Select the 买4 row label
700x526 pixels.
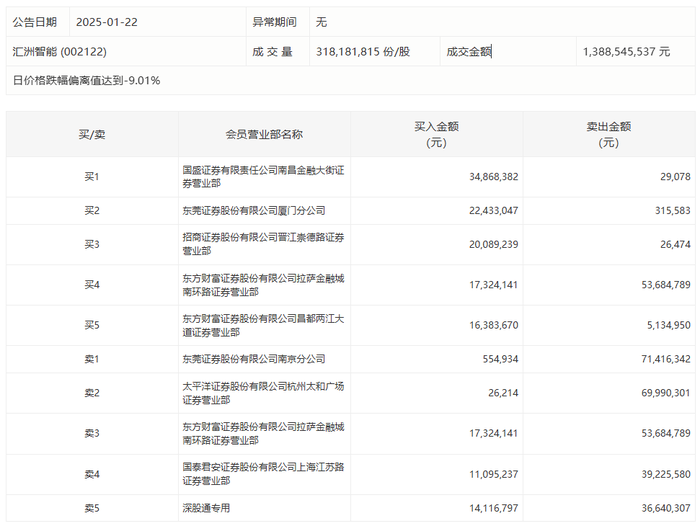coord(92,285)
